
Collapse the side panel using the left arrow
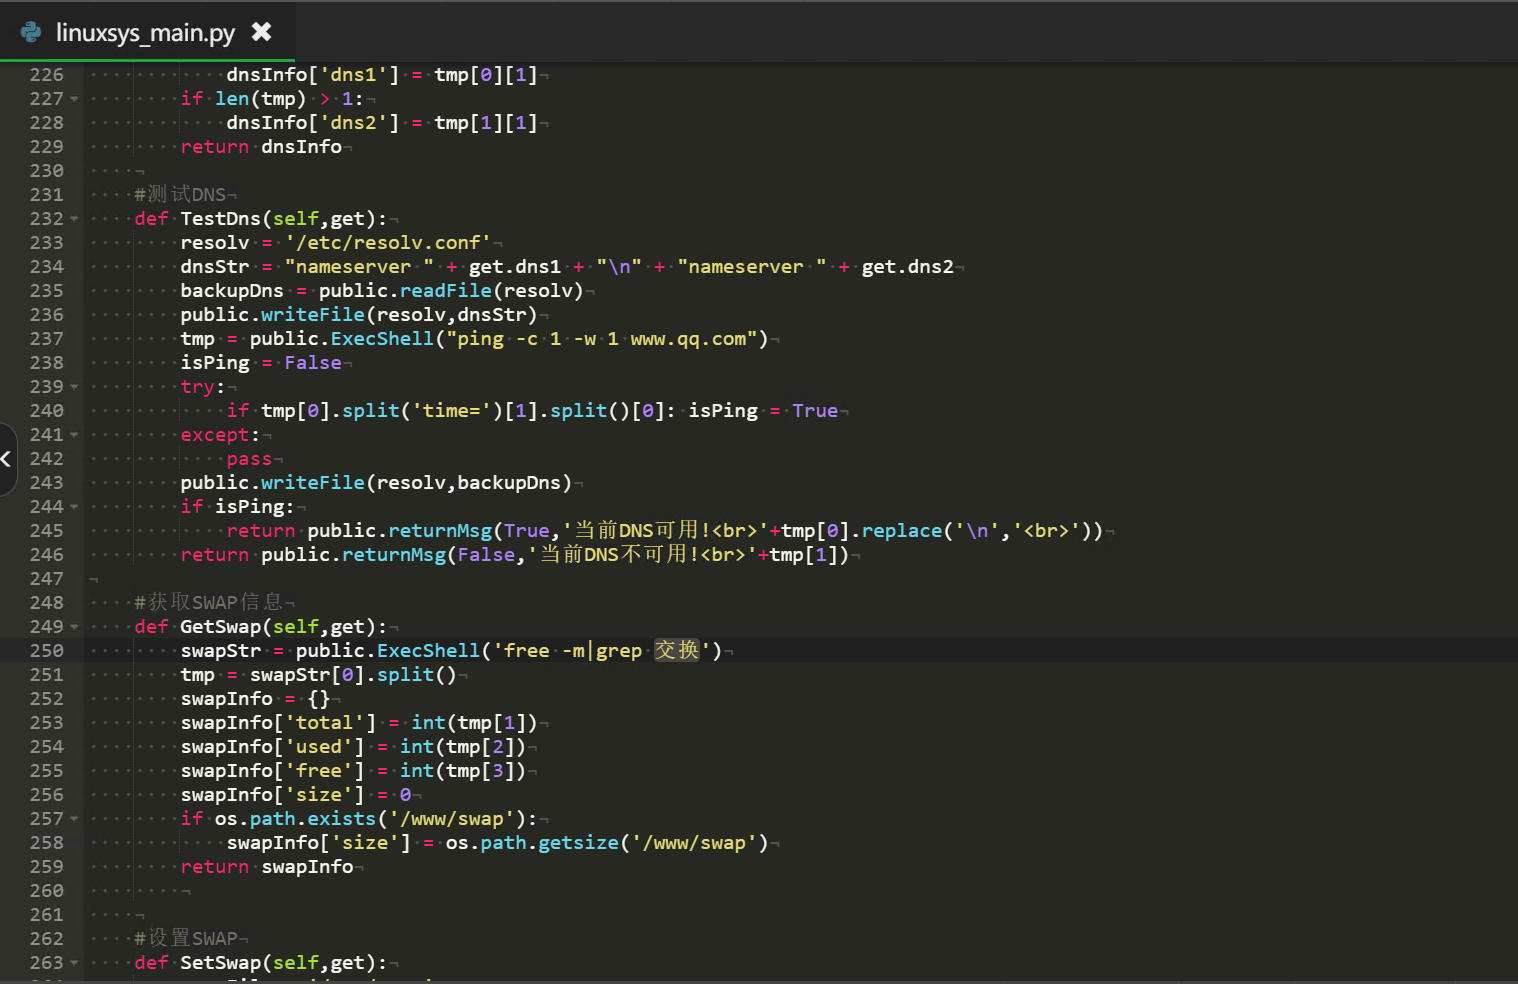7,459
